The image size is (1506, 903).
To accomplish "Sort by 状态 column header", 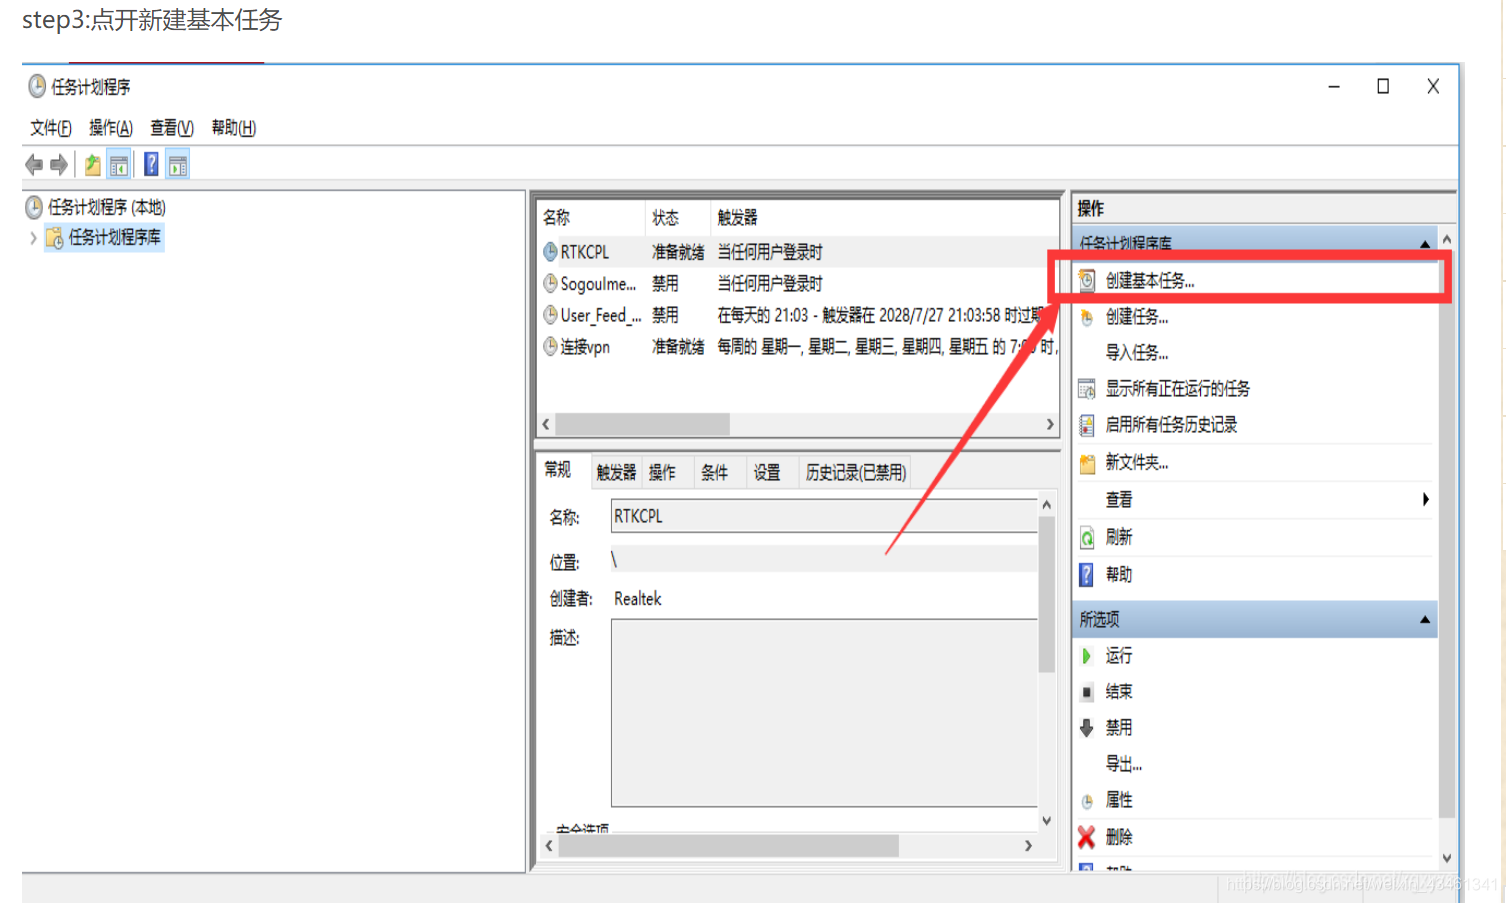I will tap(677, 218).
